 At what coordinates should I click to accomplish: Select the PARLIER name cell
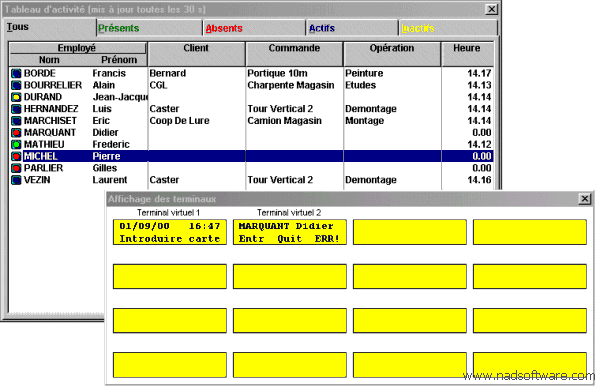pos(43,168)
